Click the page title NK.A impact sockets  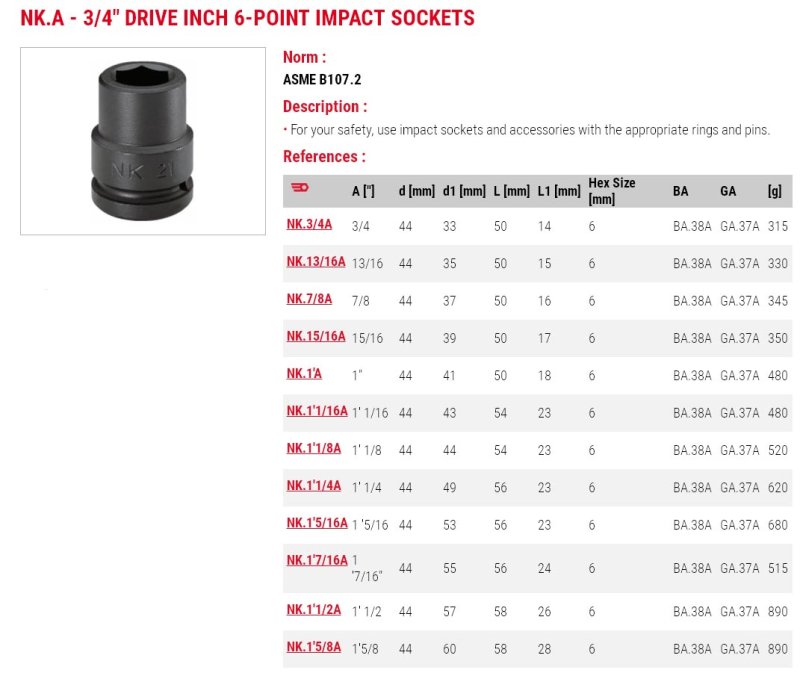[247, 18]
